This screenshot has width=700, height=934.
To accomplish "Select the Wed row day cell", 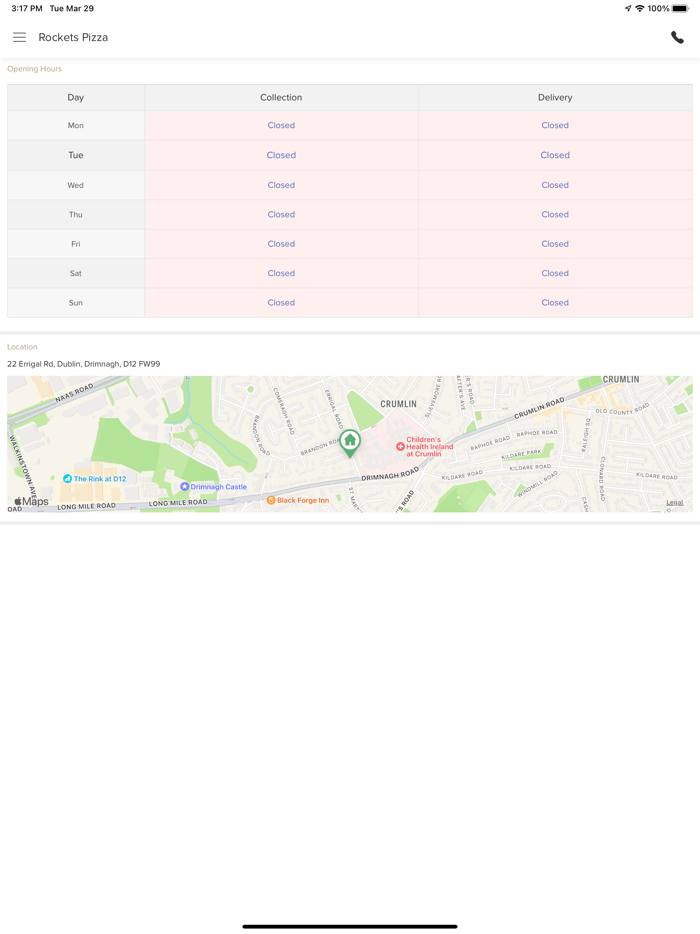I will point(76,185).
